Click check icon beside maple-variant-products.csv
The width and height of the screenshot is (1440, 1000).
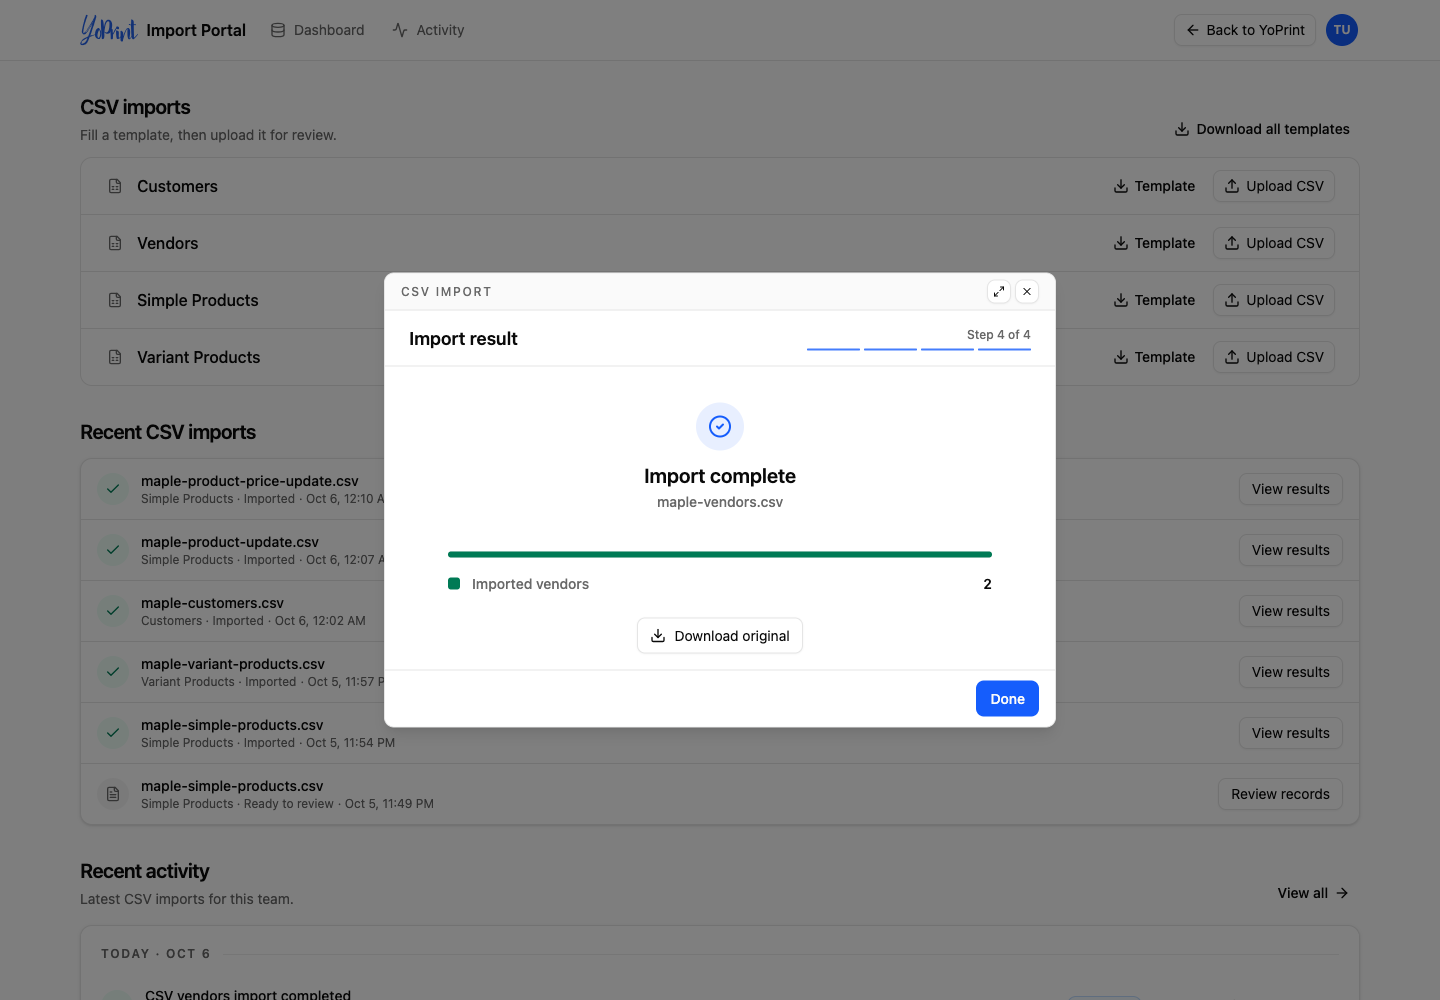[x=113, y=672]
